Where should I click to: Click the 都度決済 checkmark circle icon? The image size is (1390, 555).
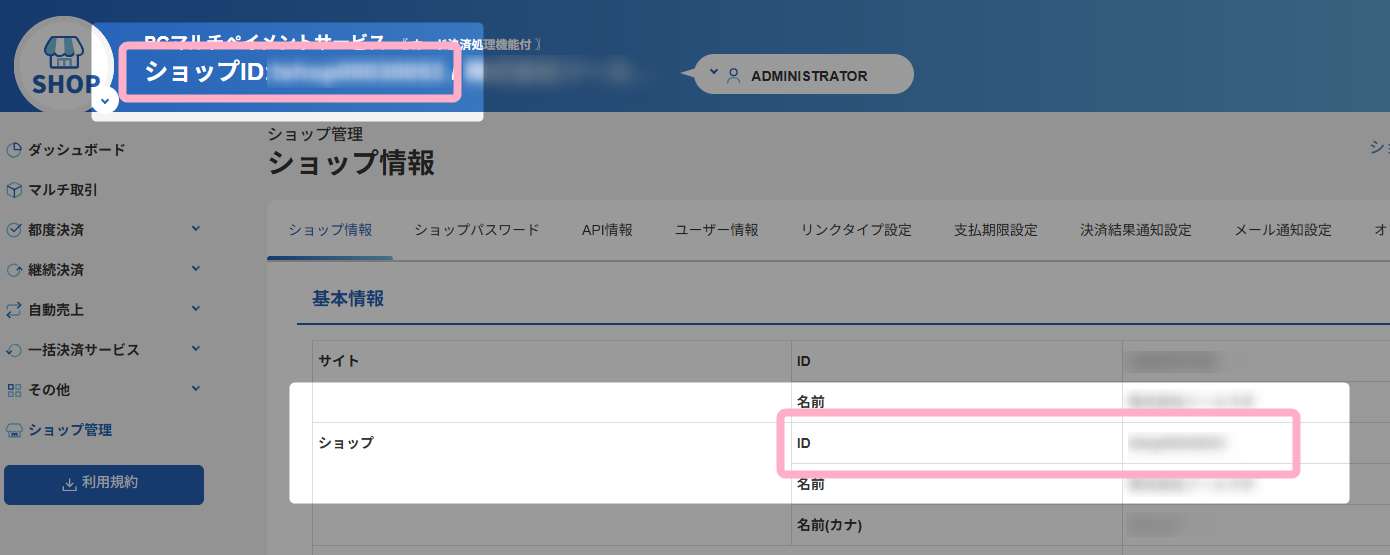14,230
